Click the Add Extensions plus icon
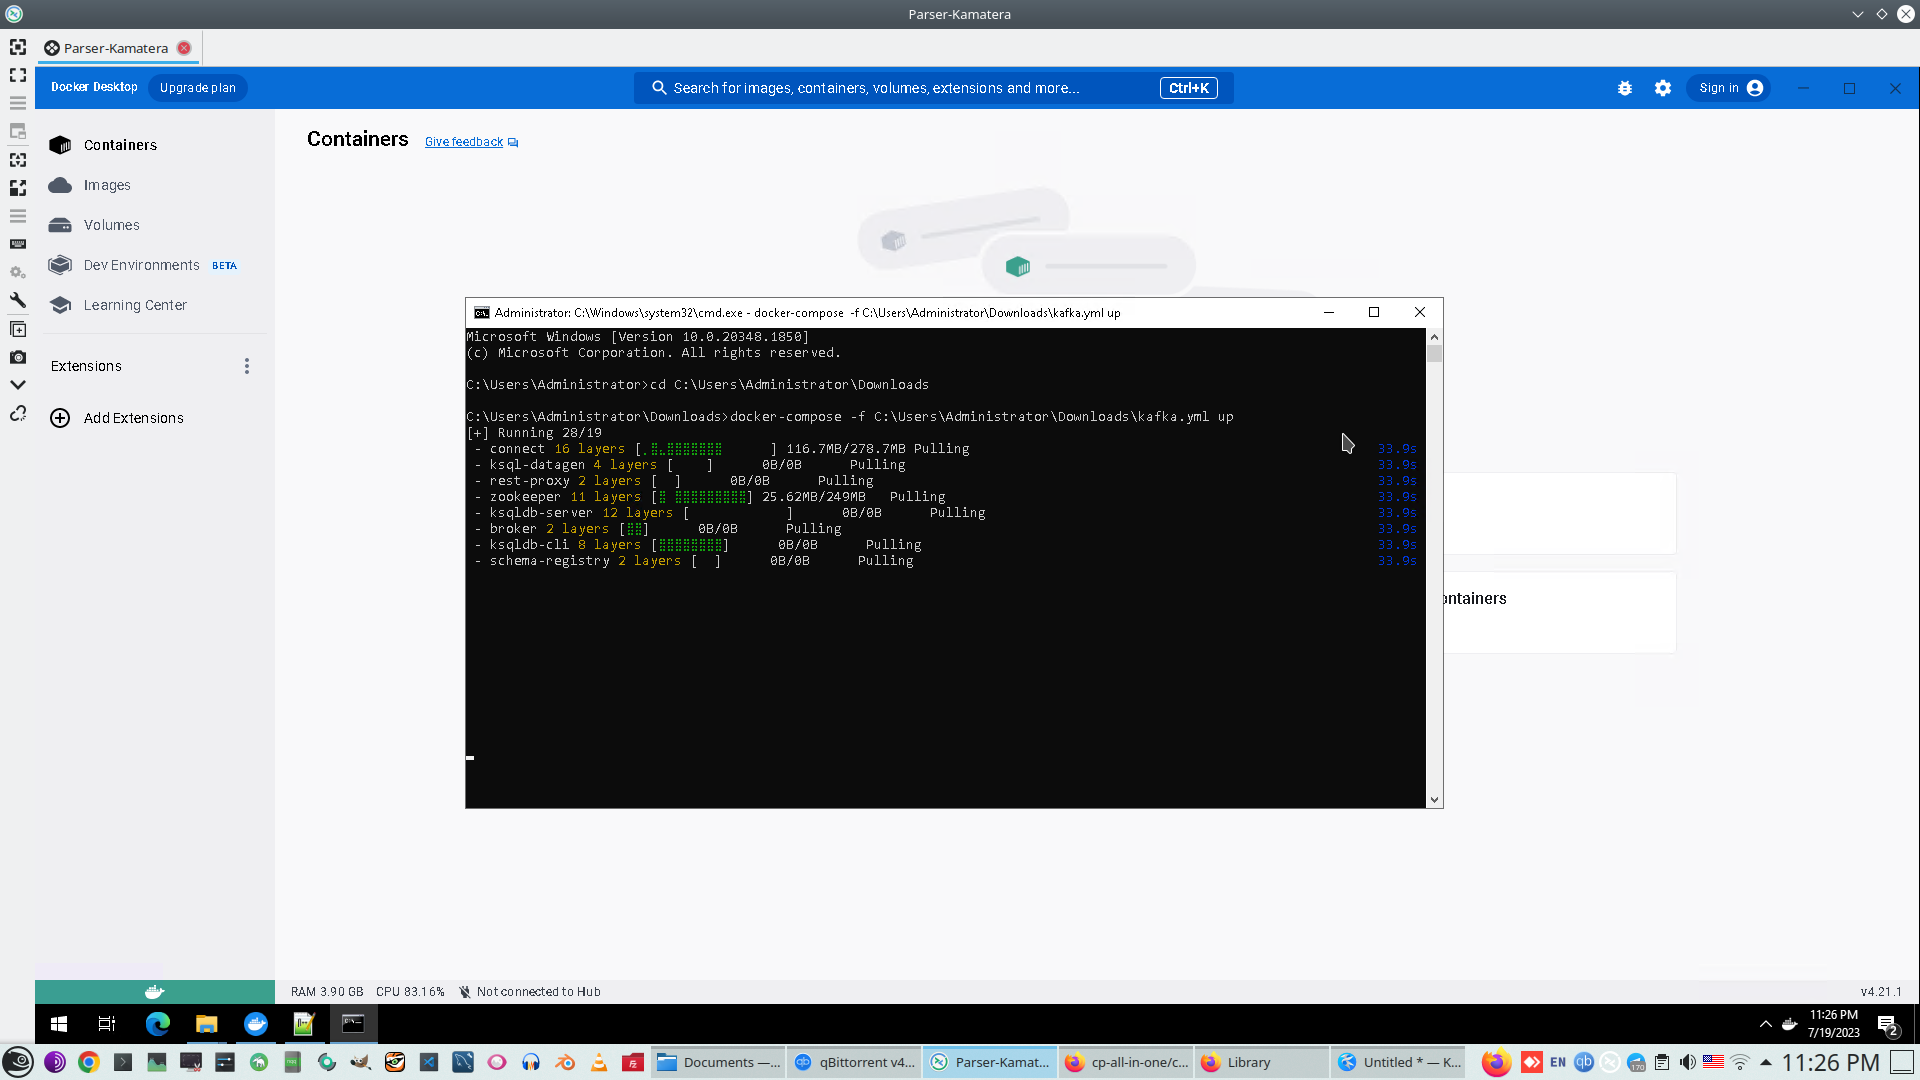This screenshot has width=1920, height=1080. pyautogui.click(x=60, y=418)
